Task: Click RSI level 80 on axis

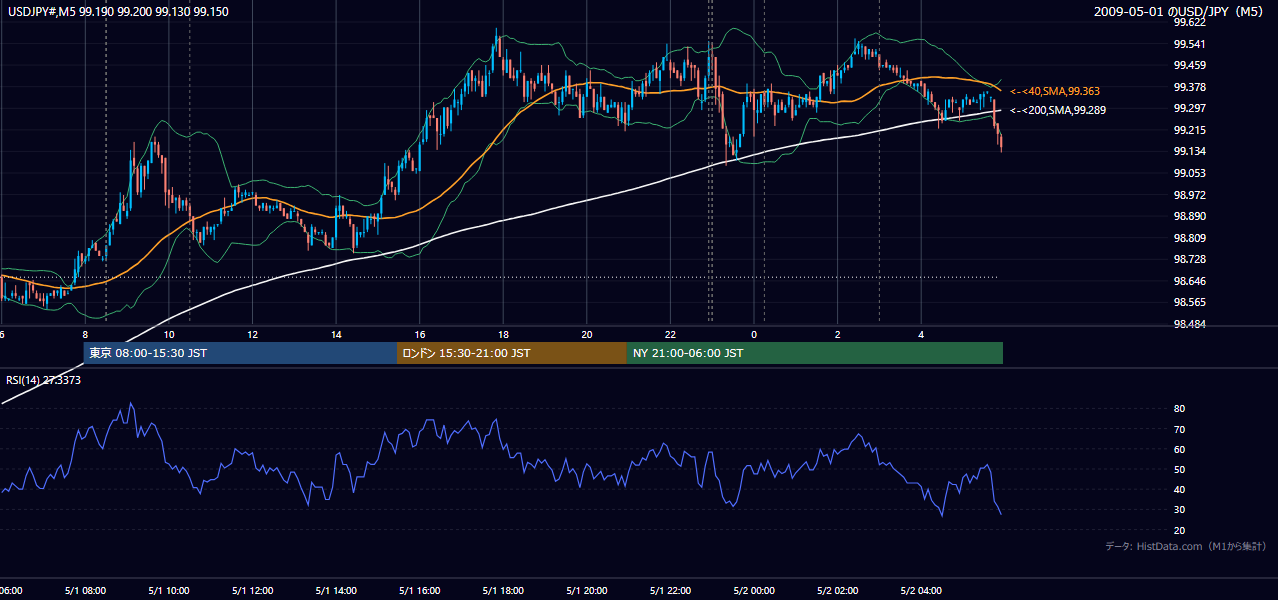Action: (1179, 409)
